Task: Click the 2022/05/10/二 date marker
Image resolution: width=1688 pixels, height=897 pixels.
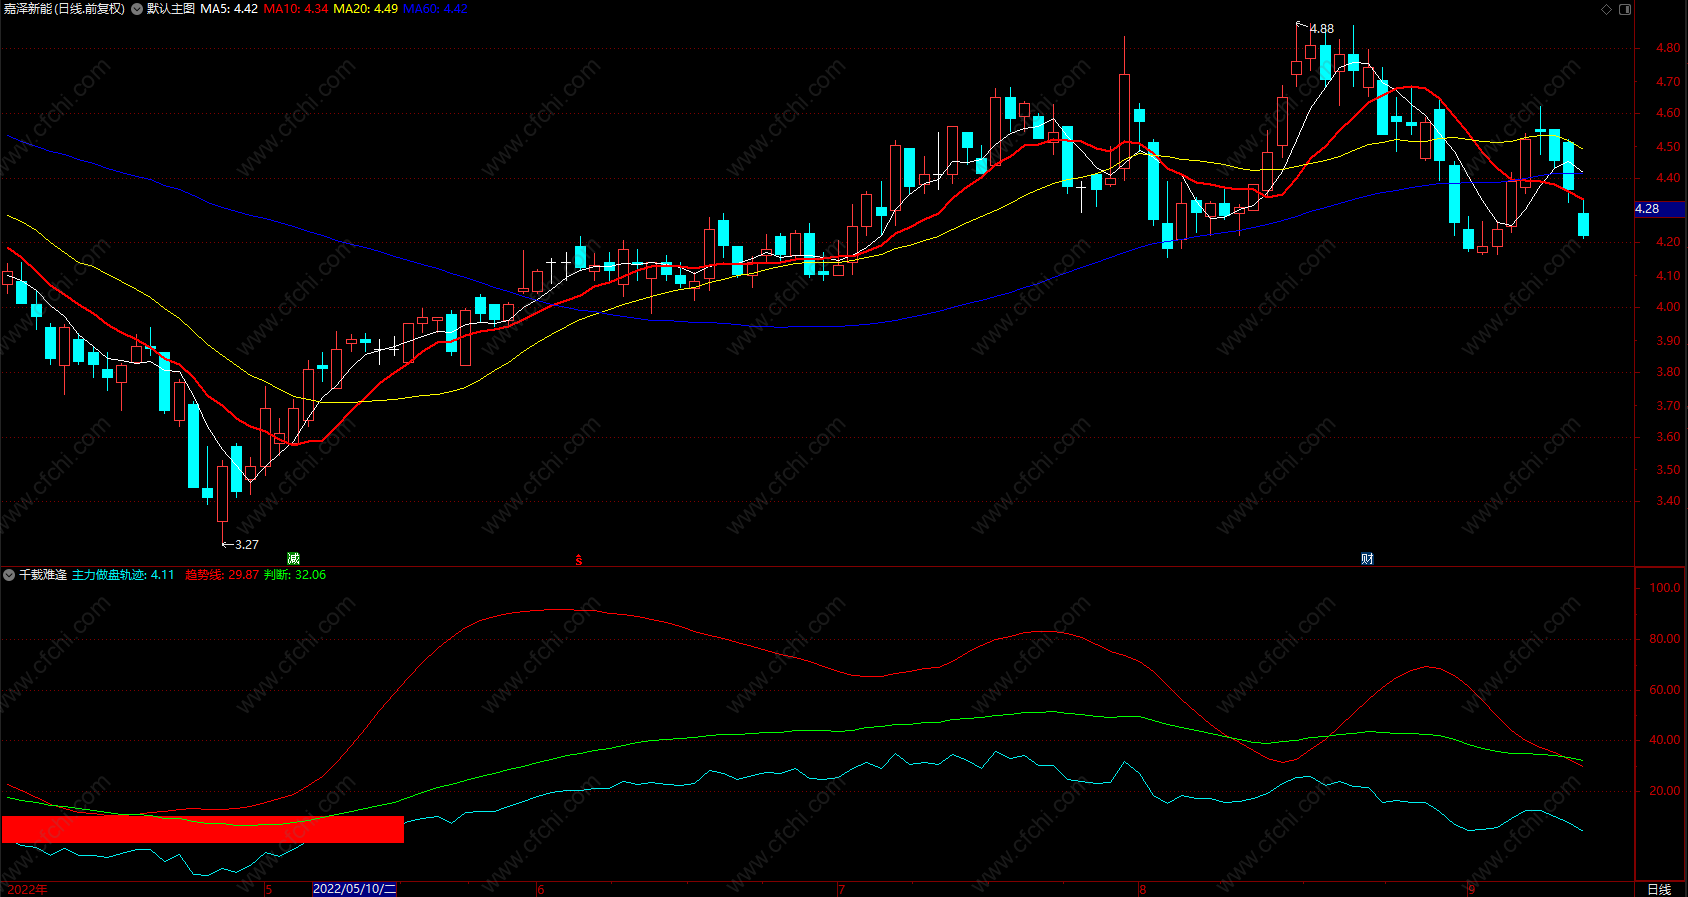Action: pyautogui.click(x=355, y=889)
